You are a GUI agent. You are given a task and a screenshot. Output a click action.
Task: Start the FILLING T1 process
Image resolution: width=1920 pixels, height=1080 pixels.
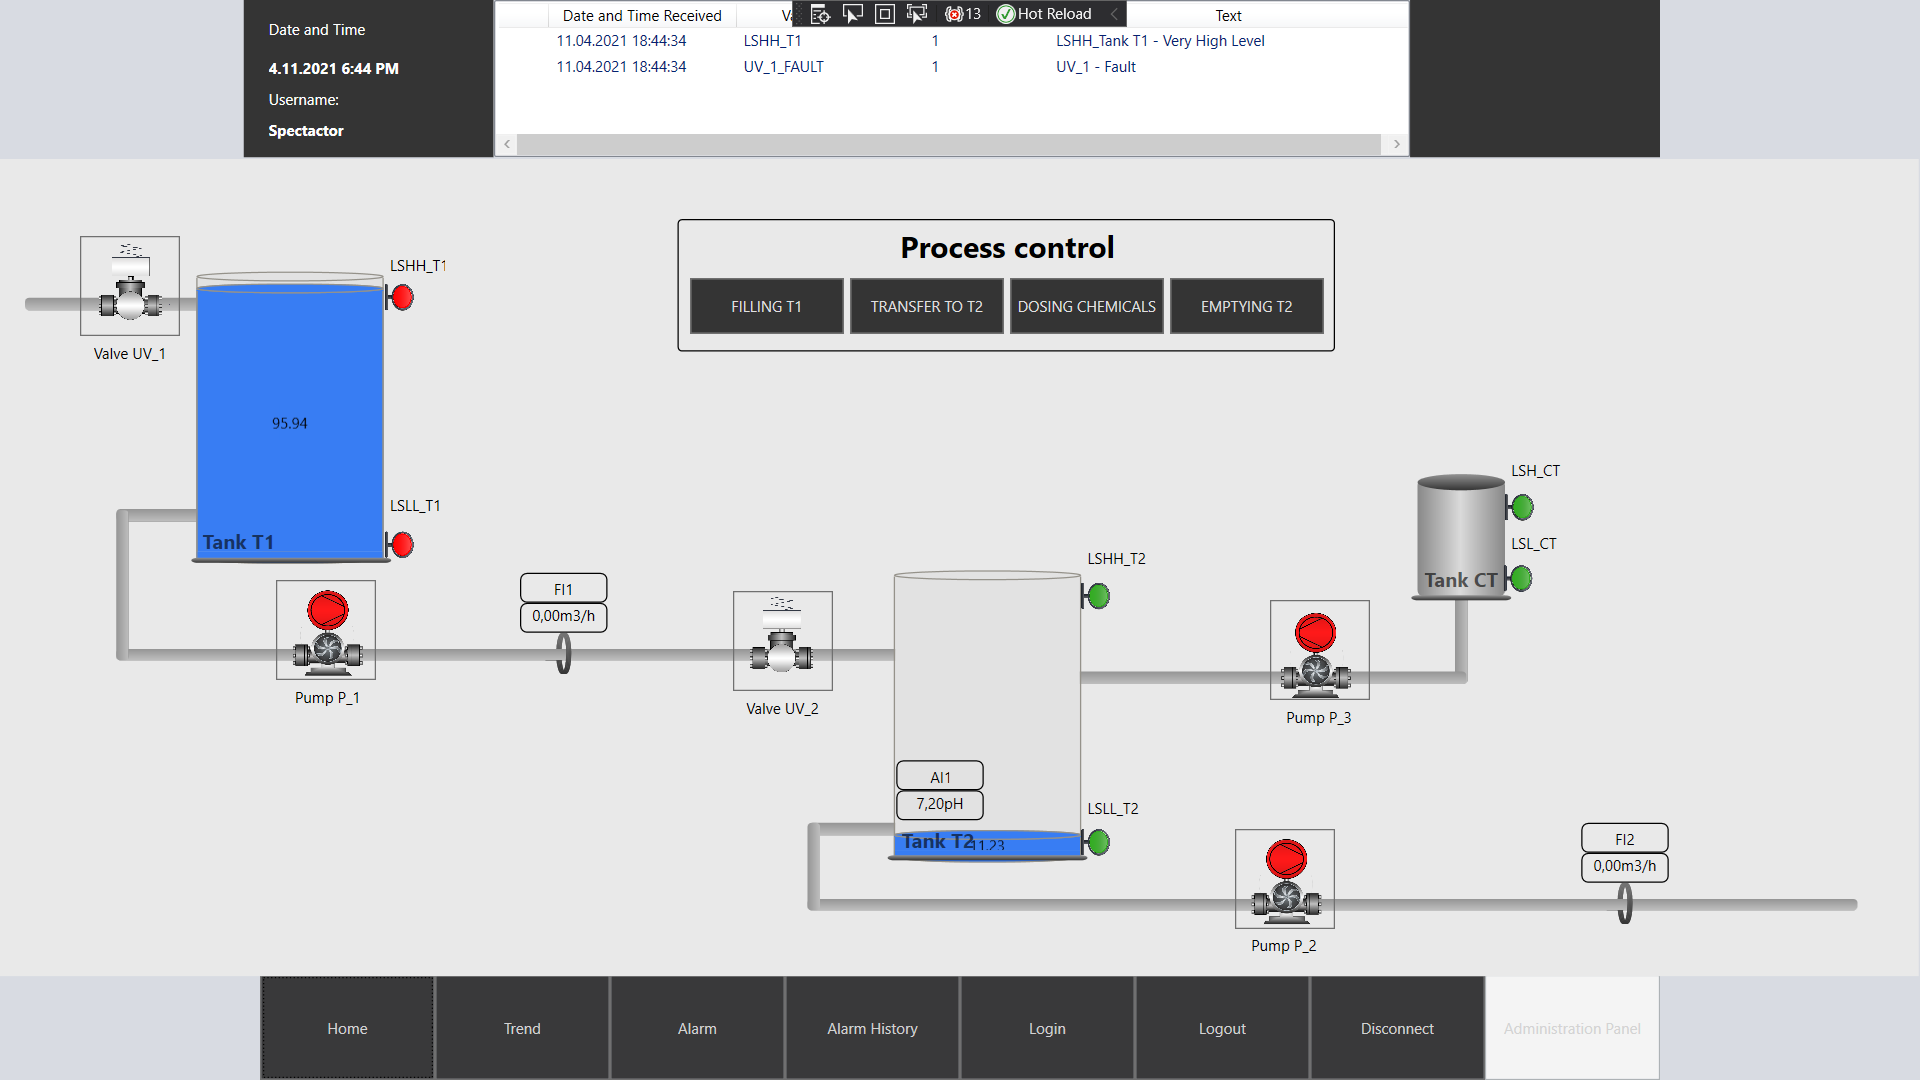pos(766,306)
